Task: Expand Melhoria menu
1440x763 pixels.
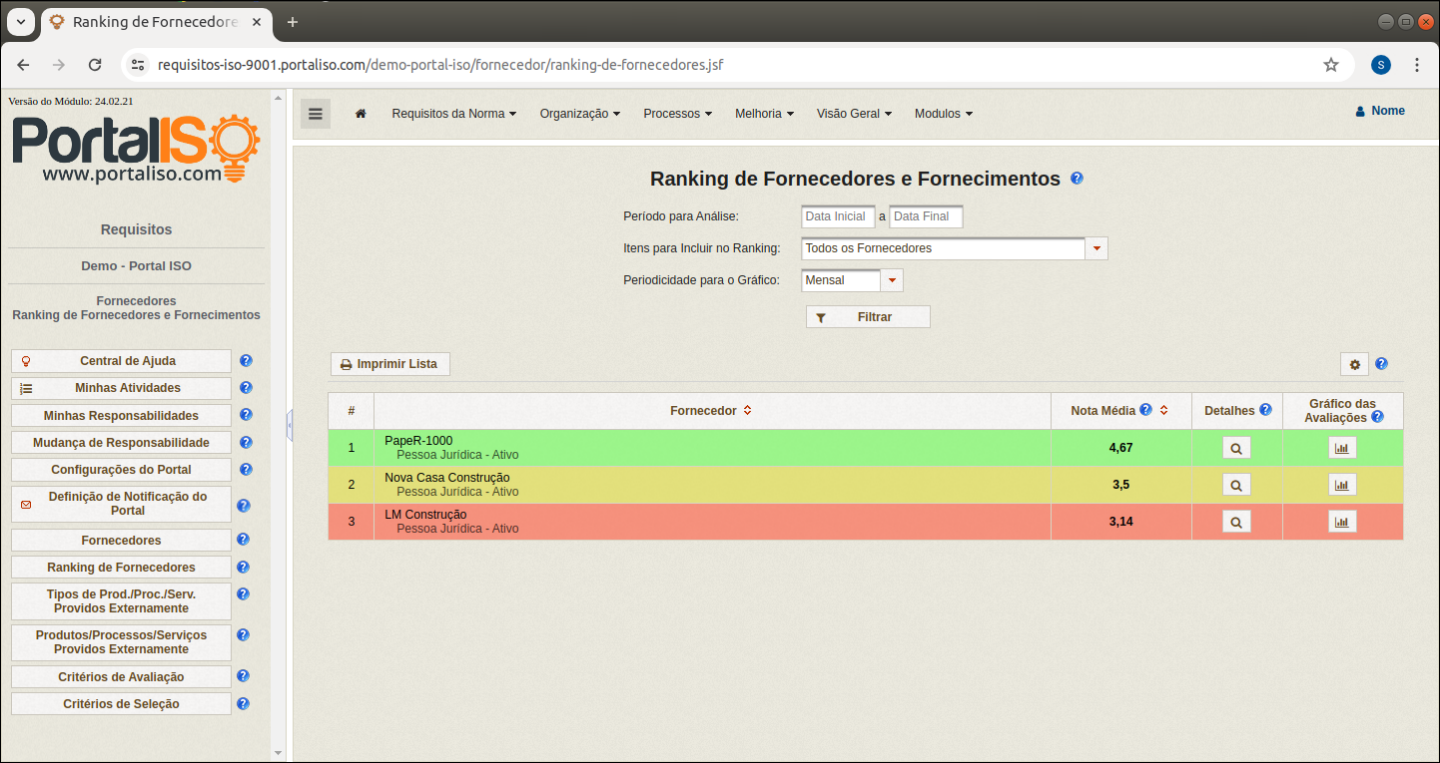Action: 764,114
